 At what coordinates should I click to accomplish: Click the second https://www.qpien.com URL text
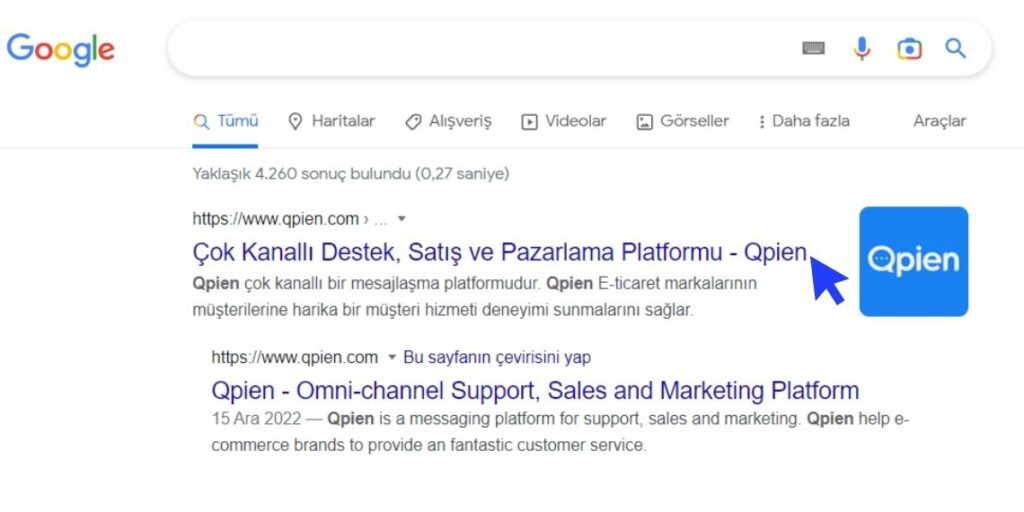(x=295, y=357)
